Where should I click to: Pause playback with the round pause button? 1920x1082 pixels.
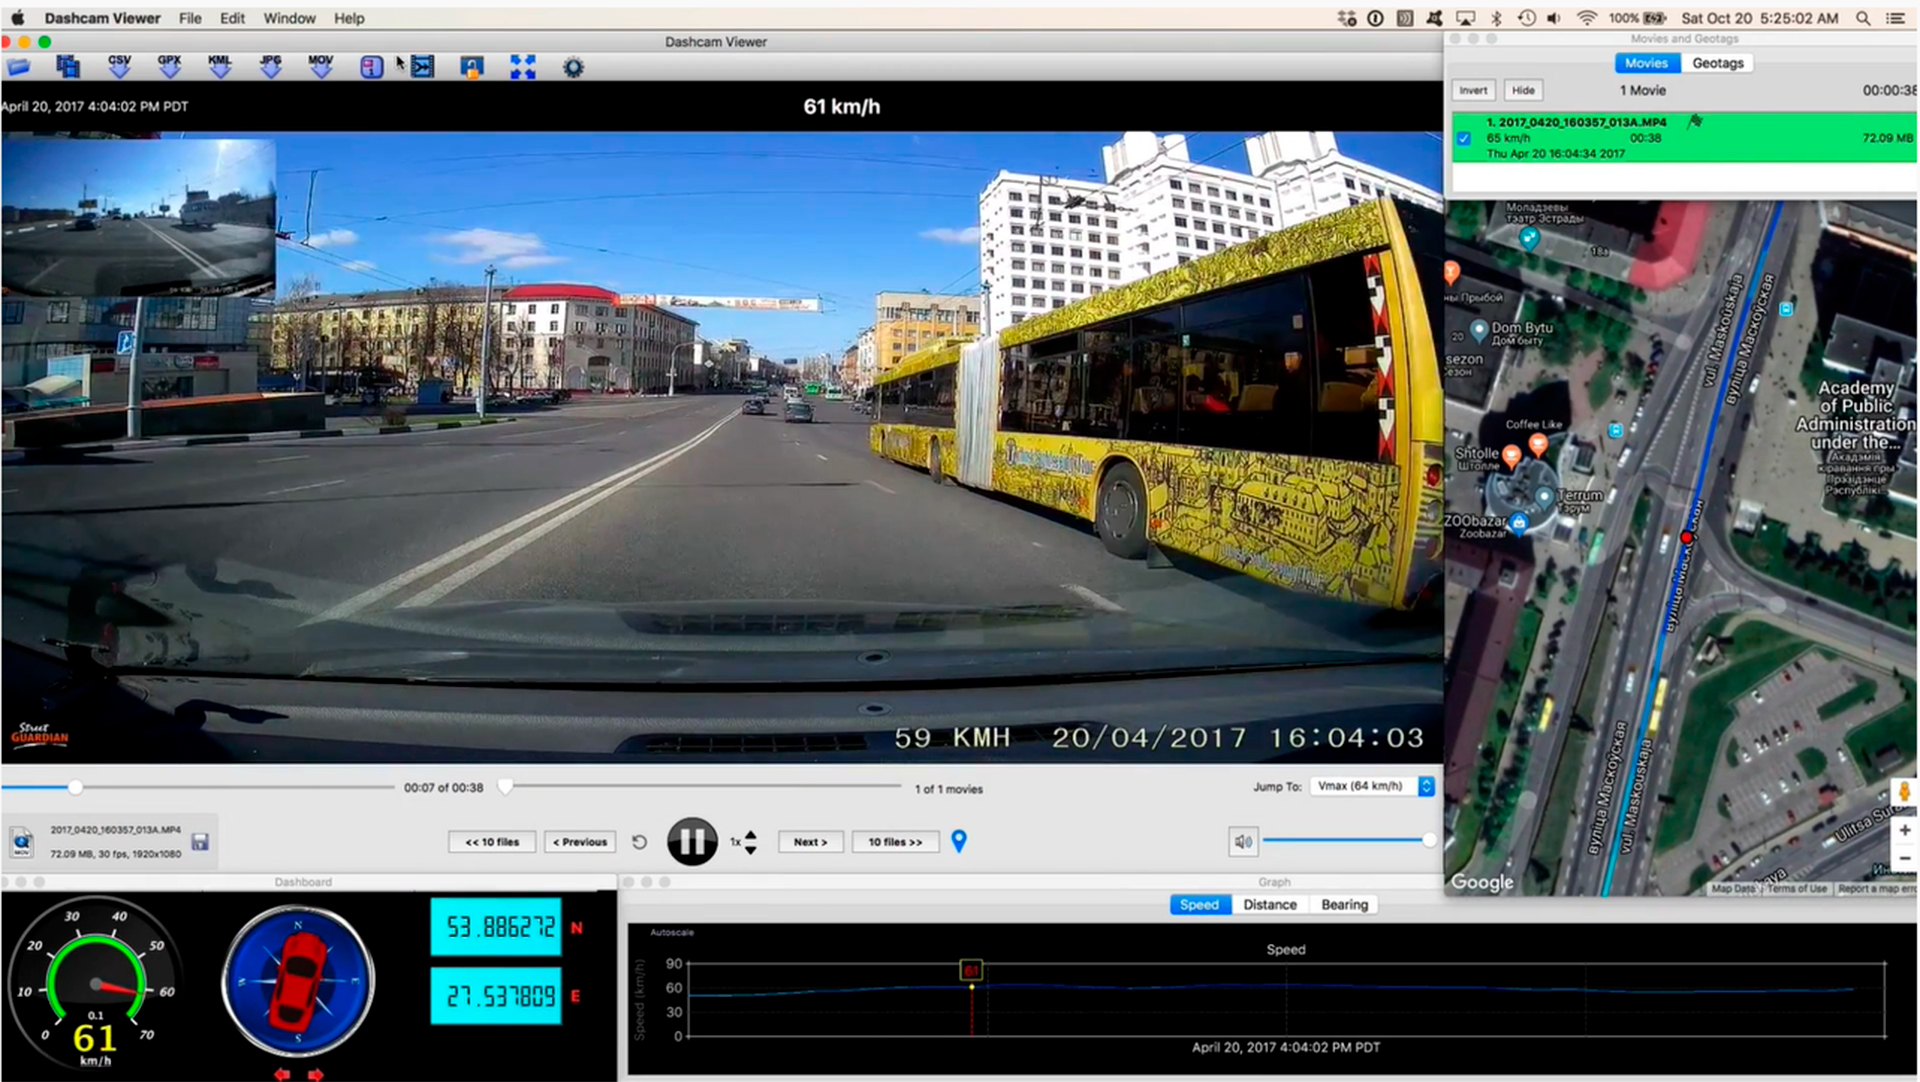tap(692, 842)
